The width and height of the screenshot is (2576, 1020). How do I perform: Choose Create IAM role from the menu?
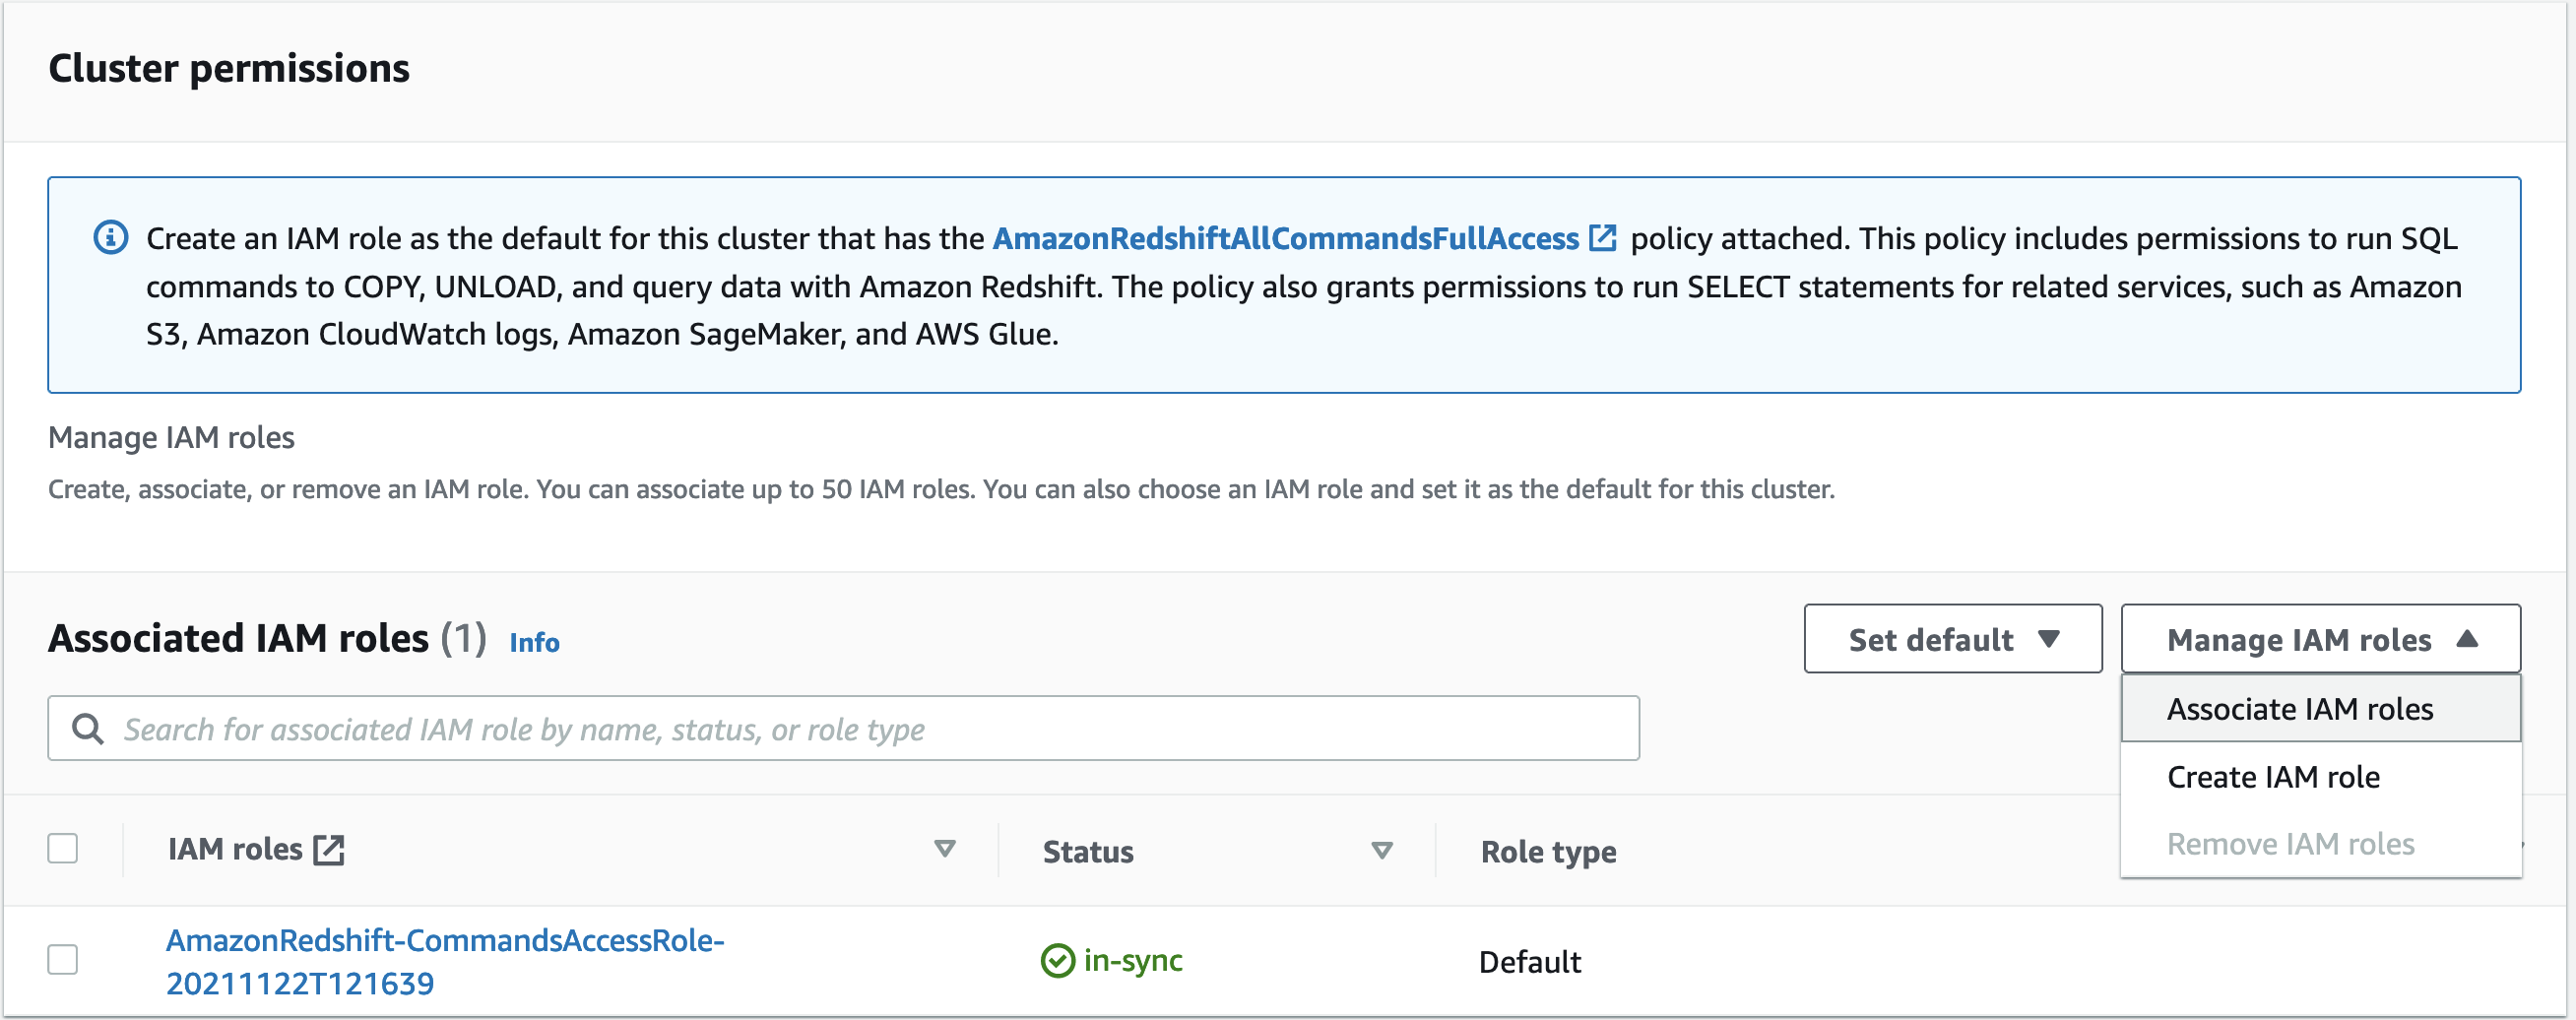click(2272, 777)
